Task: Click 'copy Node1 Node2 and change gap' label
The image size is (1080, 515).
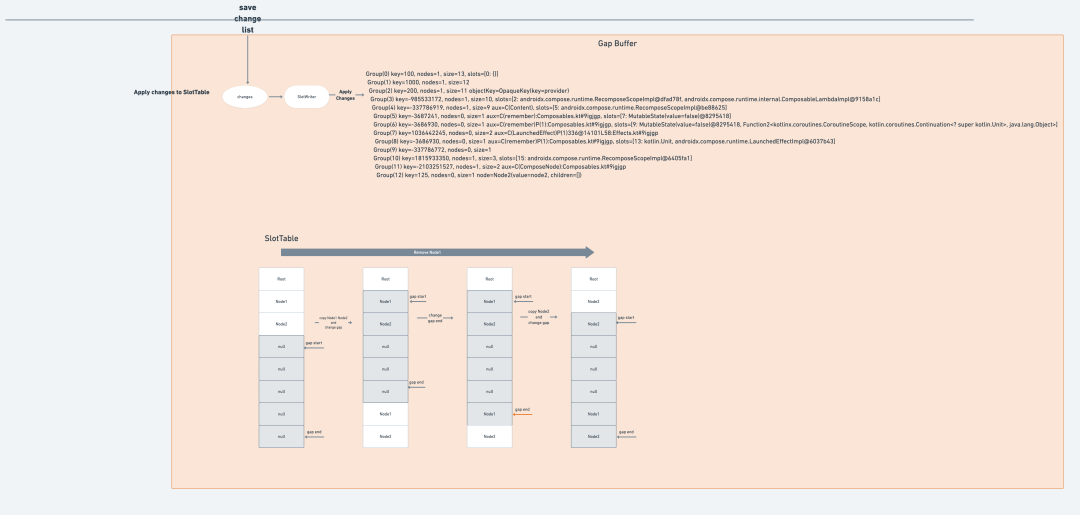Action: coord(333,322)
